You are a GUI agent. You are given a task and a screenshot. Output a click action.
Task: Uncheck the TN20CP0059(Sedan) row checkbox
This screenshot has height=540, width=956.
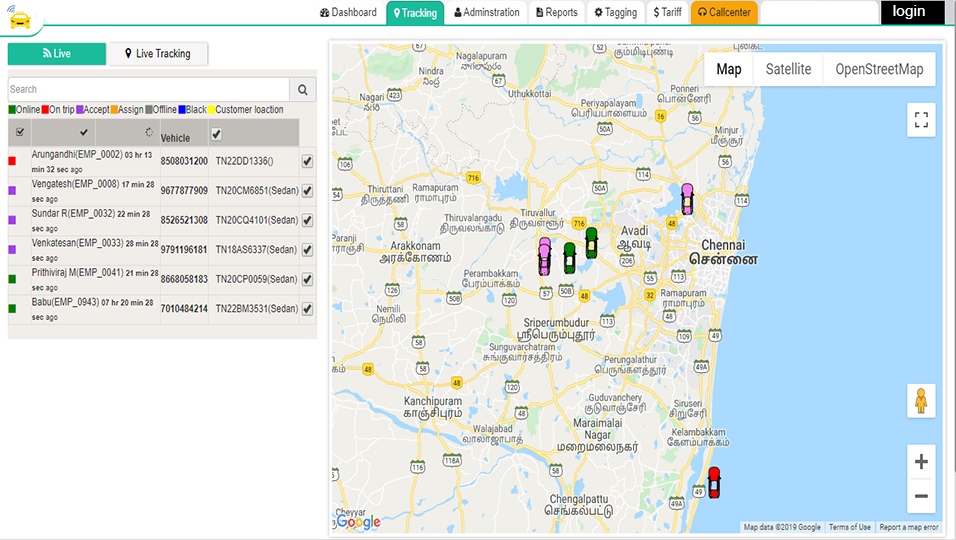click(307, 279)
